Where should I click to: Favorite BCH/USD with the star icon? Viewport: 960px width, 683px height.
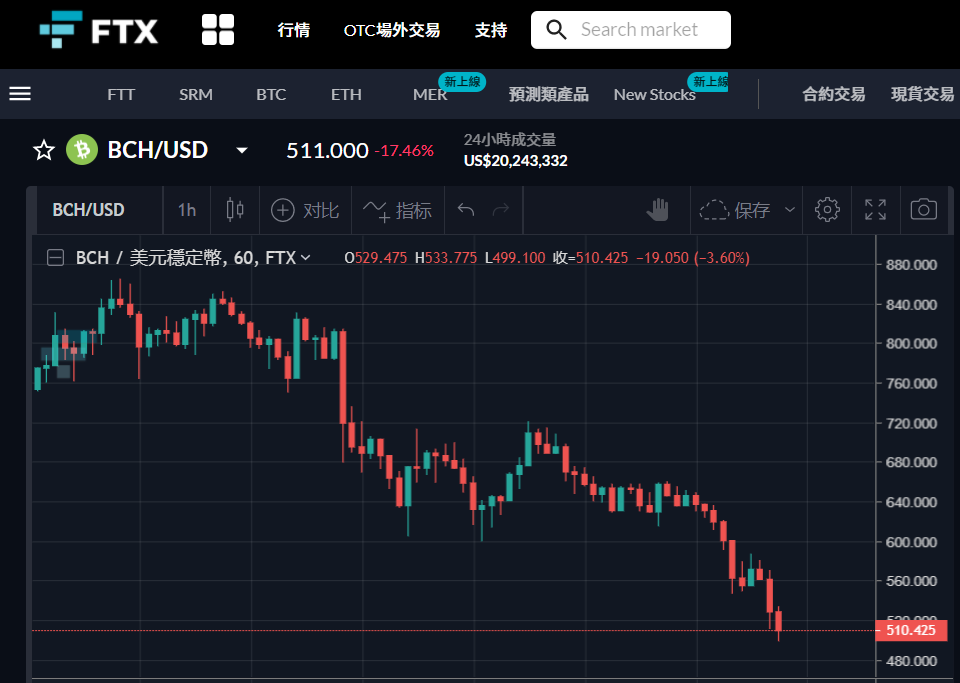[43, 150]
